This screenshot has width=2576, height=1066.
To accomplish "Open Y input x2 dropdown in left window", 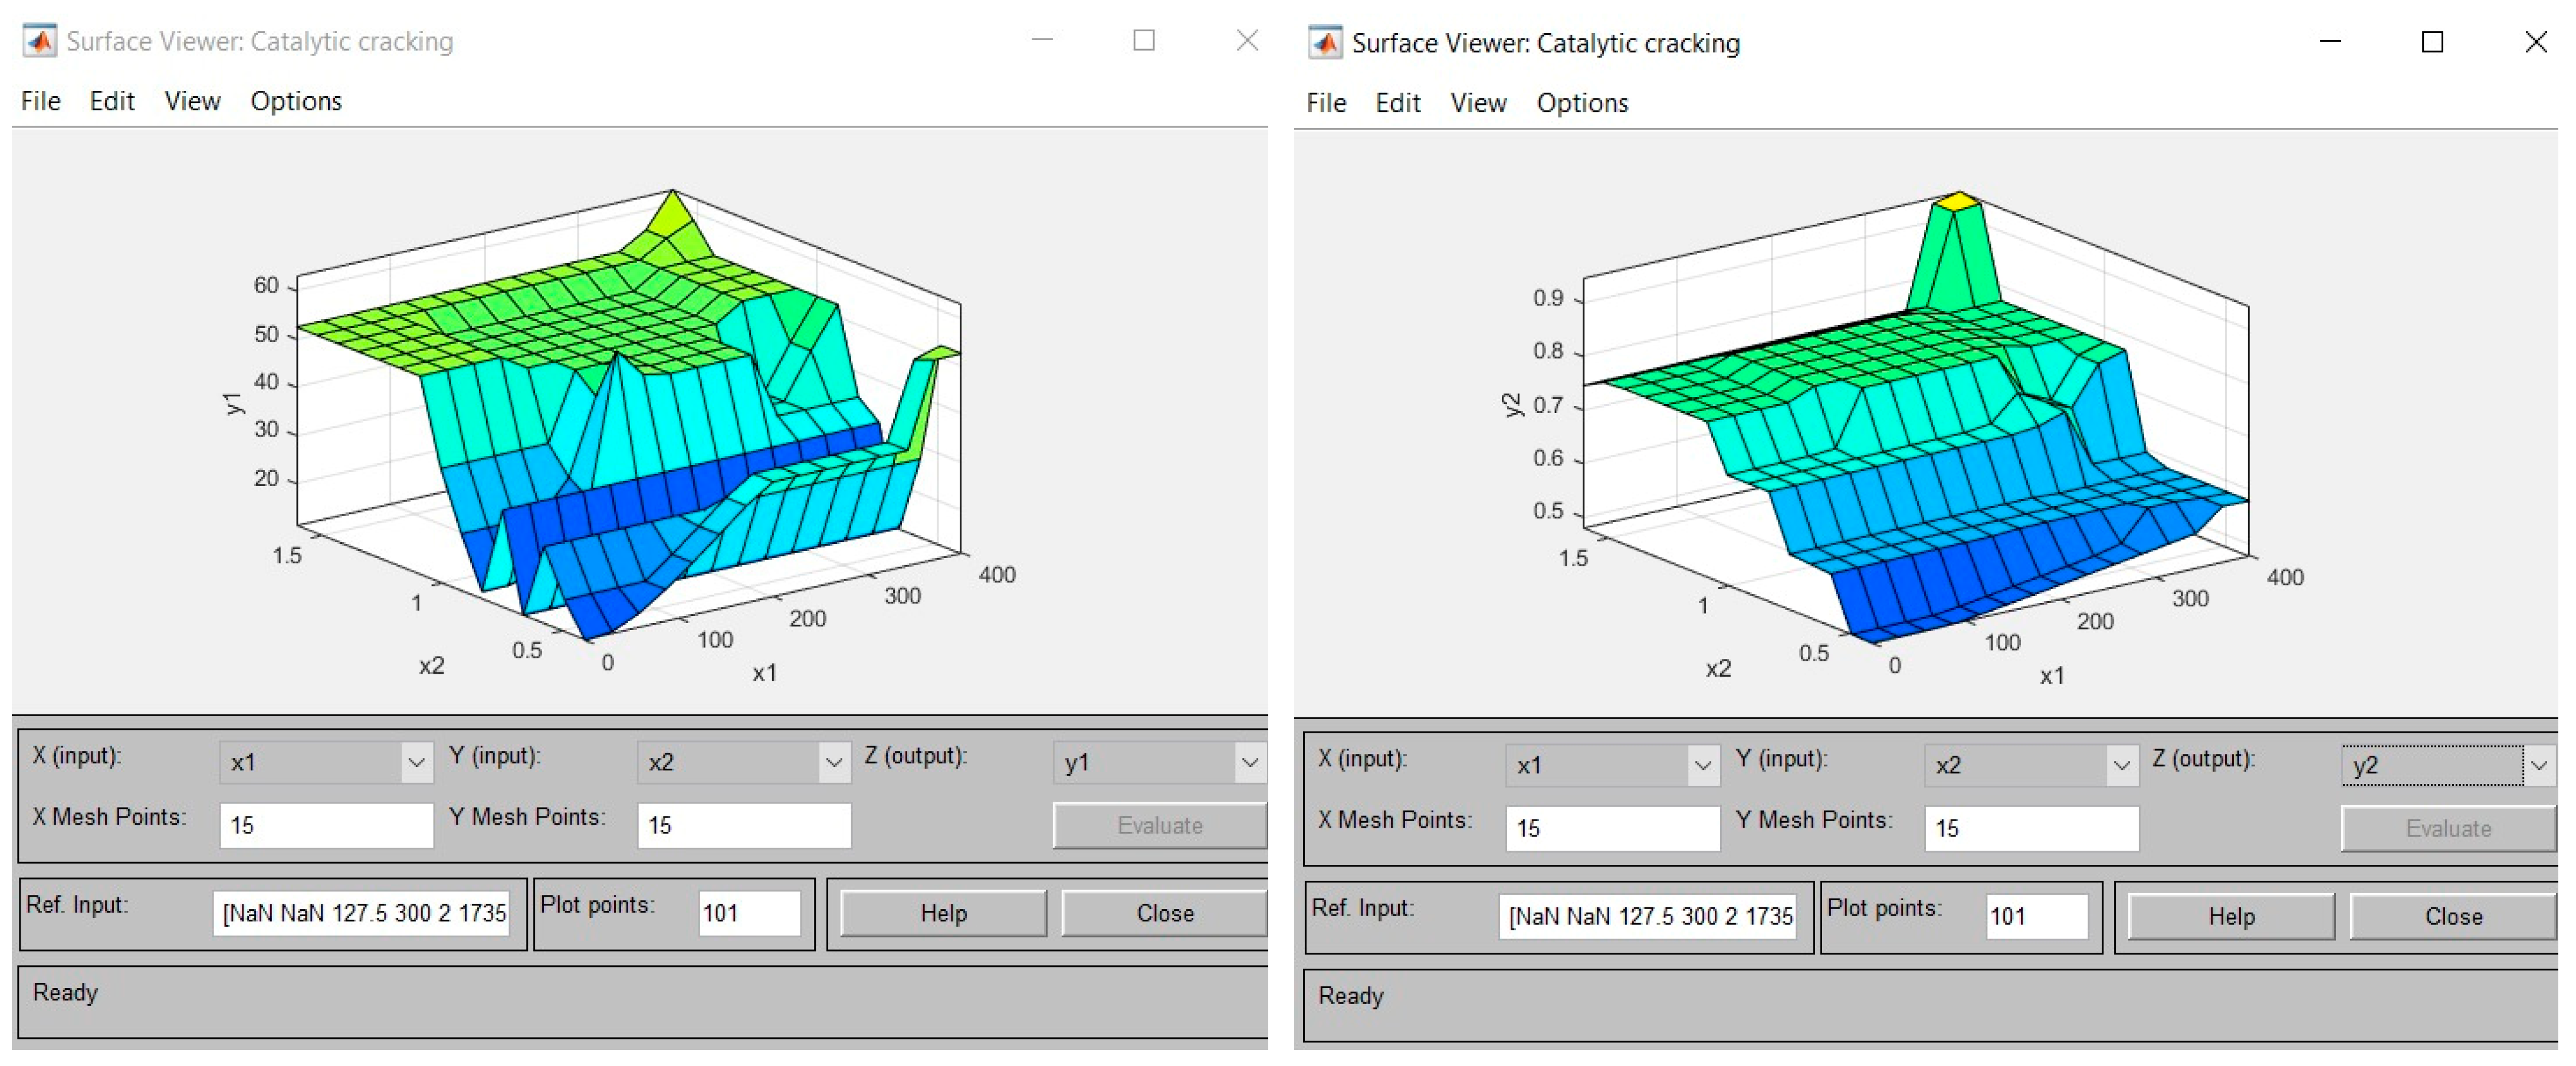I will click(x=833, y=764).
